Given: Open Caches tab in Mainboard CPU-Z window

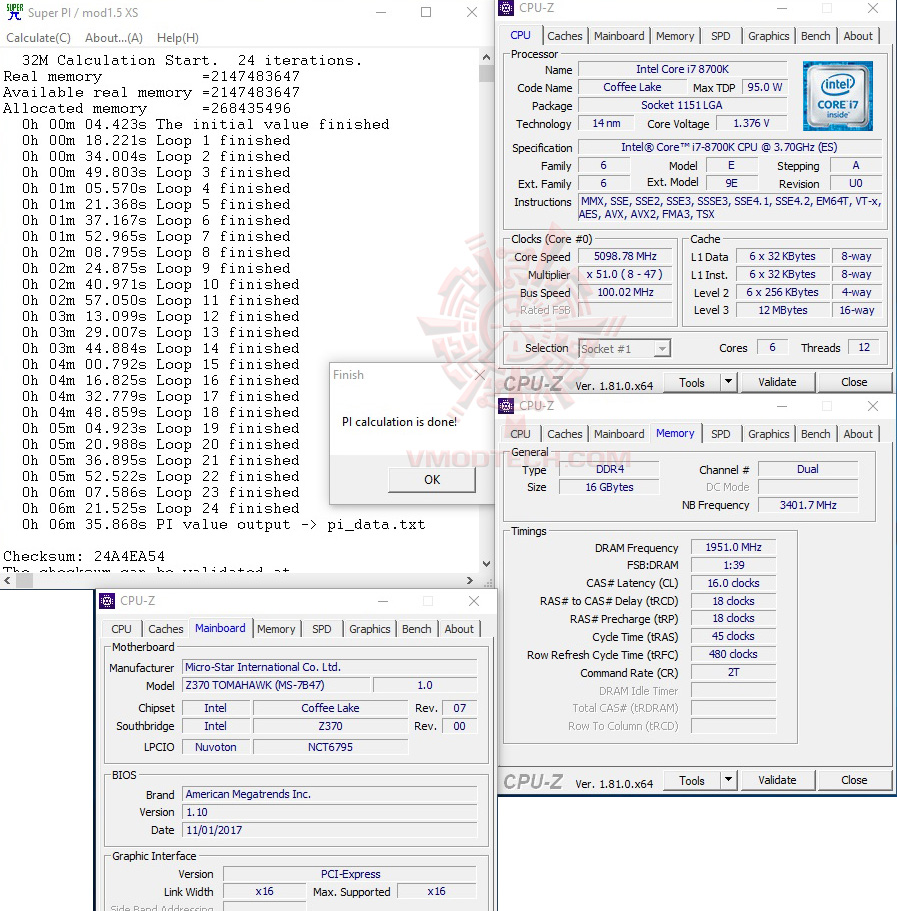Looking at the screenshot, I should [x=165, y=629].
